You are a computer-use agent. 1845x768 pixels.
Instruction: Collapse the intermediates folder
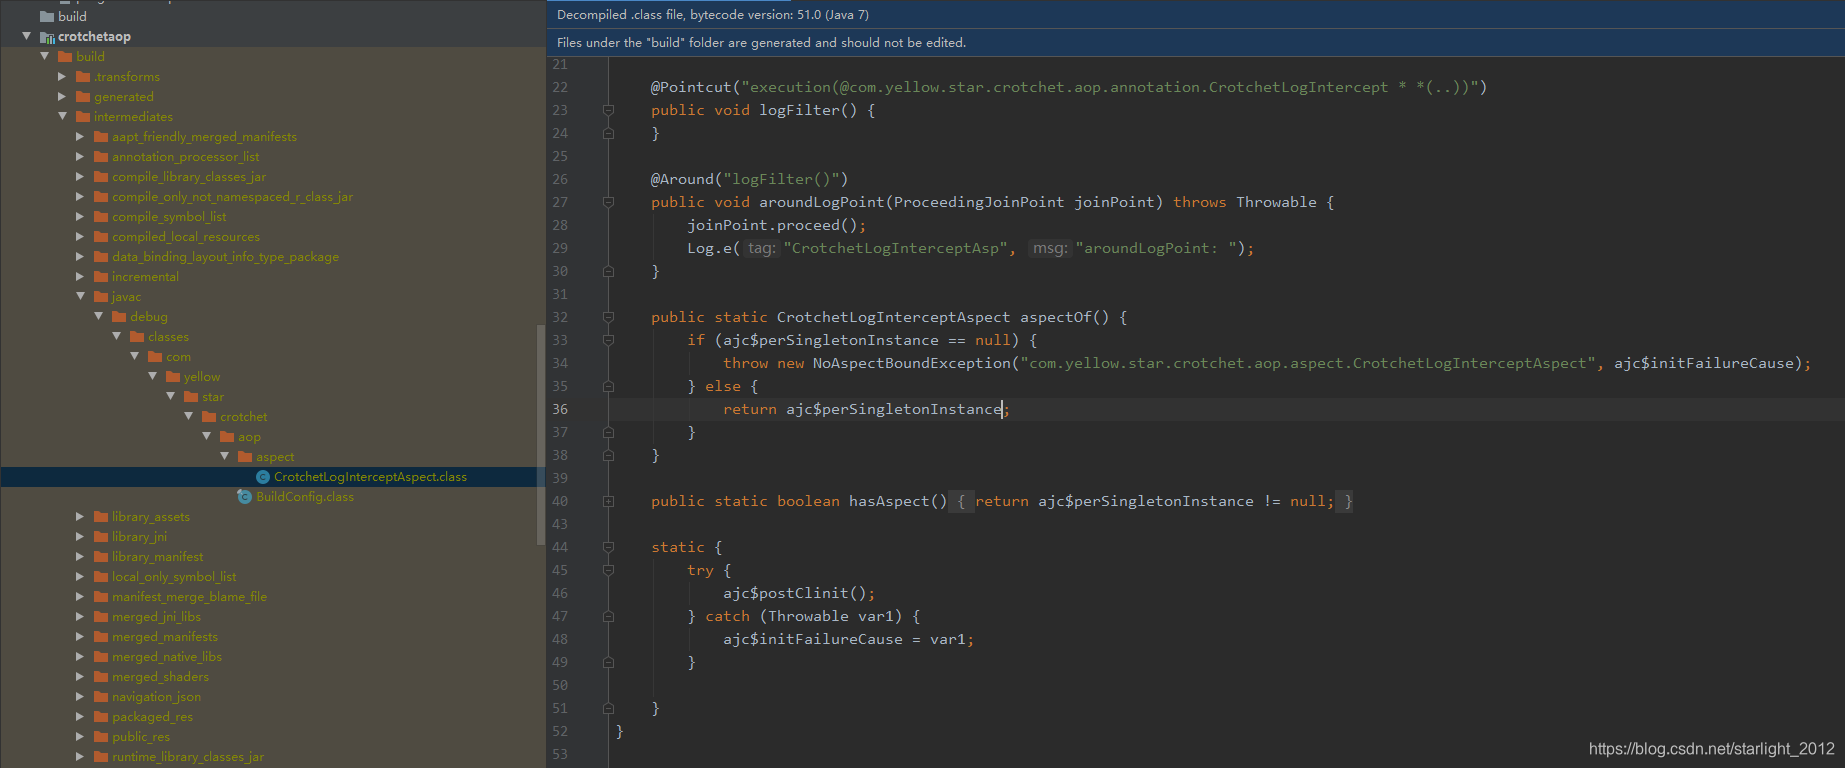click(62, 116)
